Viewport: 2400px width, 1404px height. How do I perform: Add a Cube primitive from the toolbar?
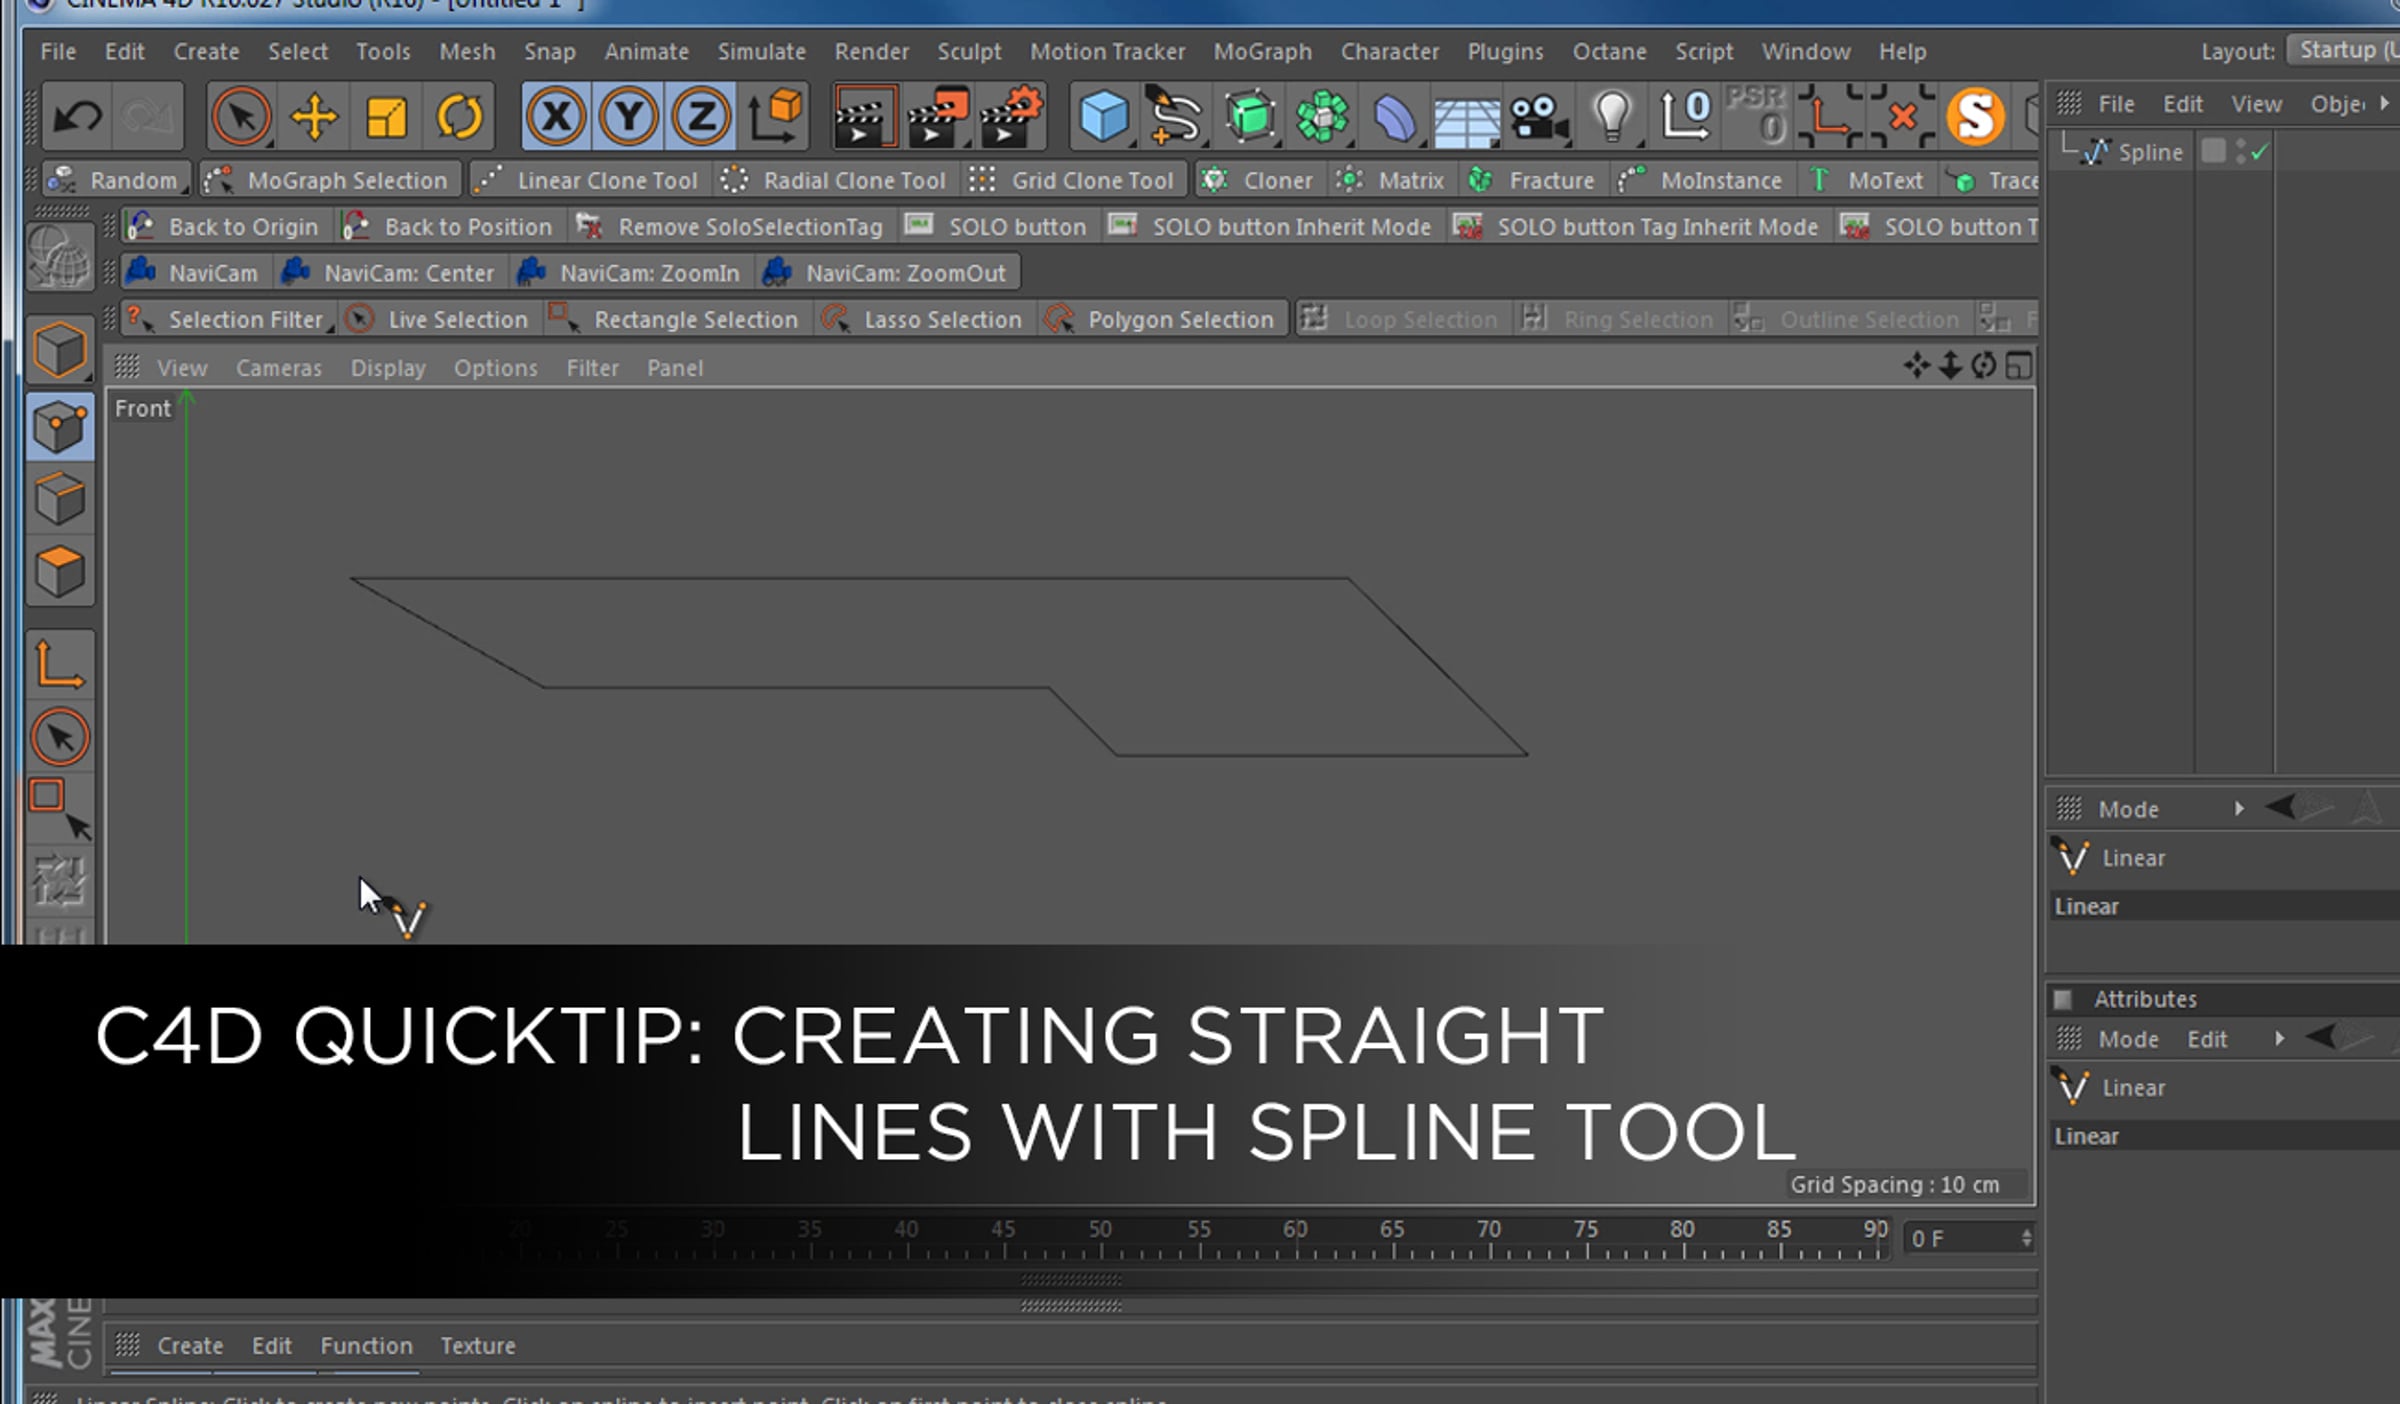(1104, 117)
